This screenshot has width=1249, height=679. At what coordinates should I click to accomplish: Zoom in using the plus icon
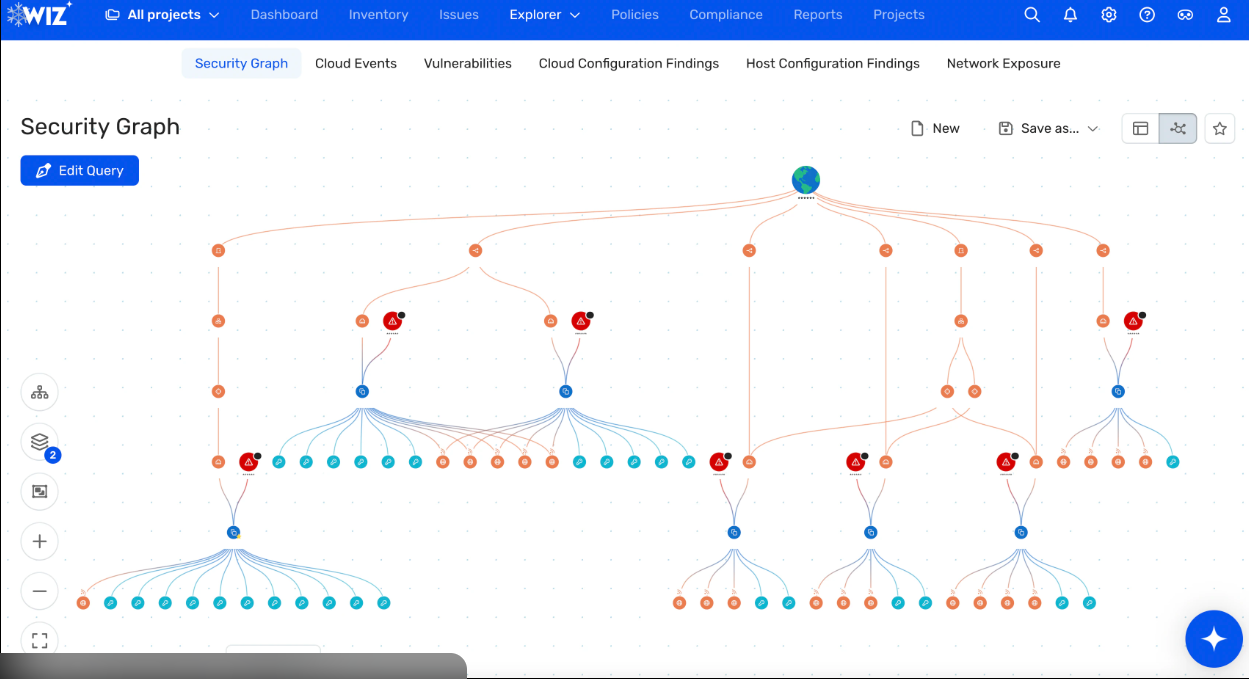(39, 541)
